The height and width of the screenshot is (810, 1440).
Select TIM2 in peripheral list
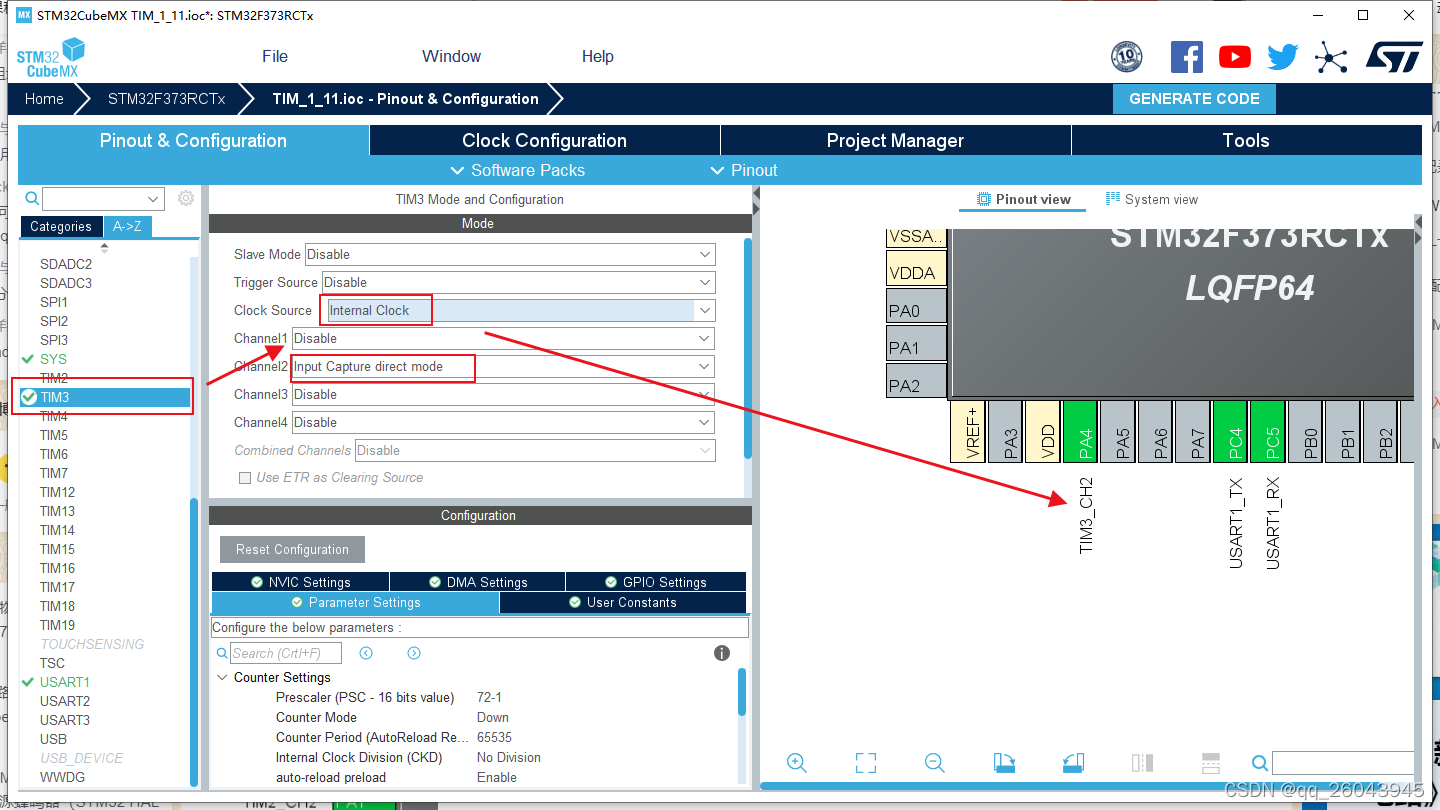(x=54, y=378)
